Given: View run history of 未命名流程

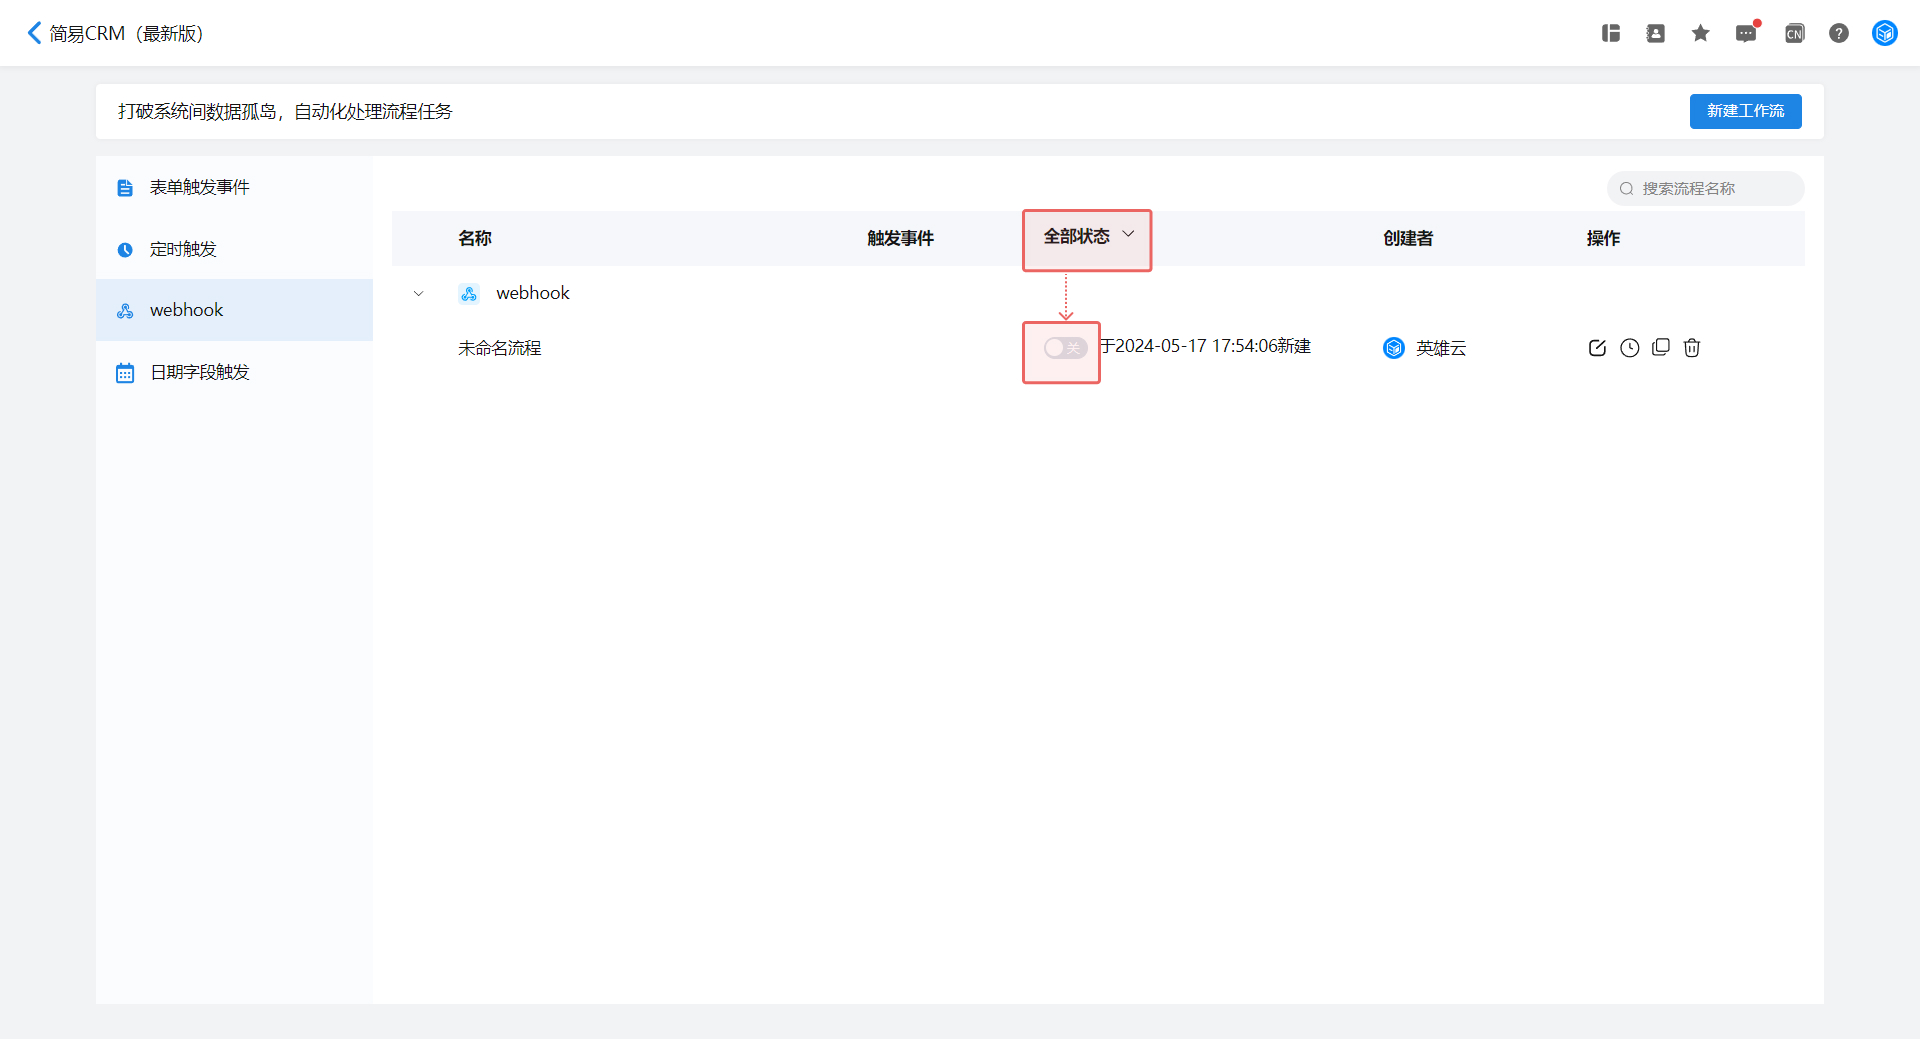Looking at the screenshot, I should pyautogui.click(x=1629, y=348).
